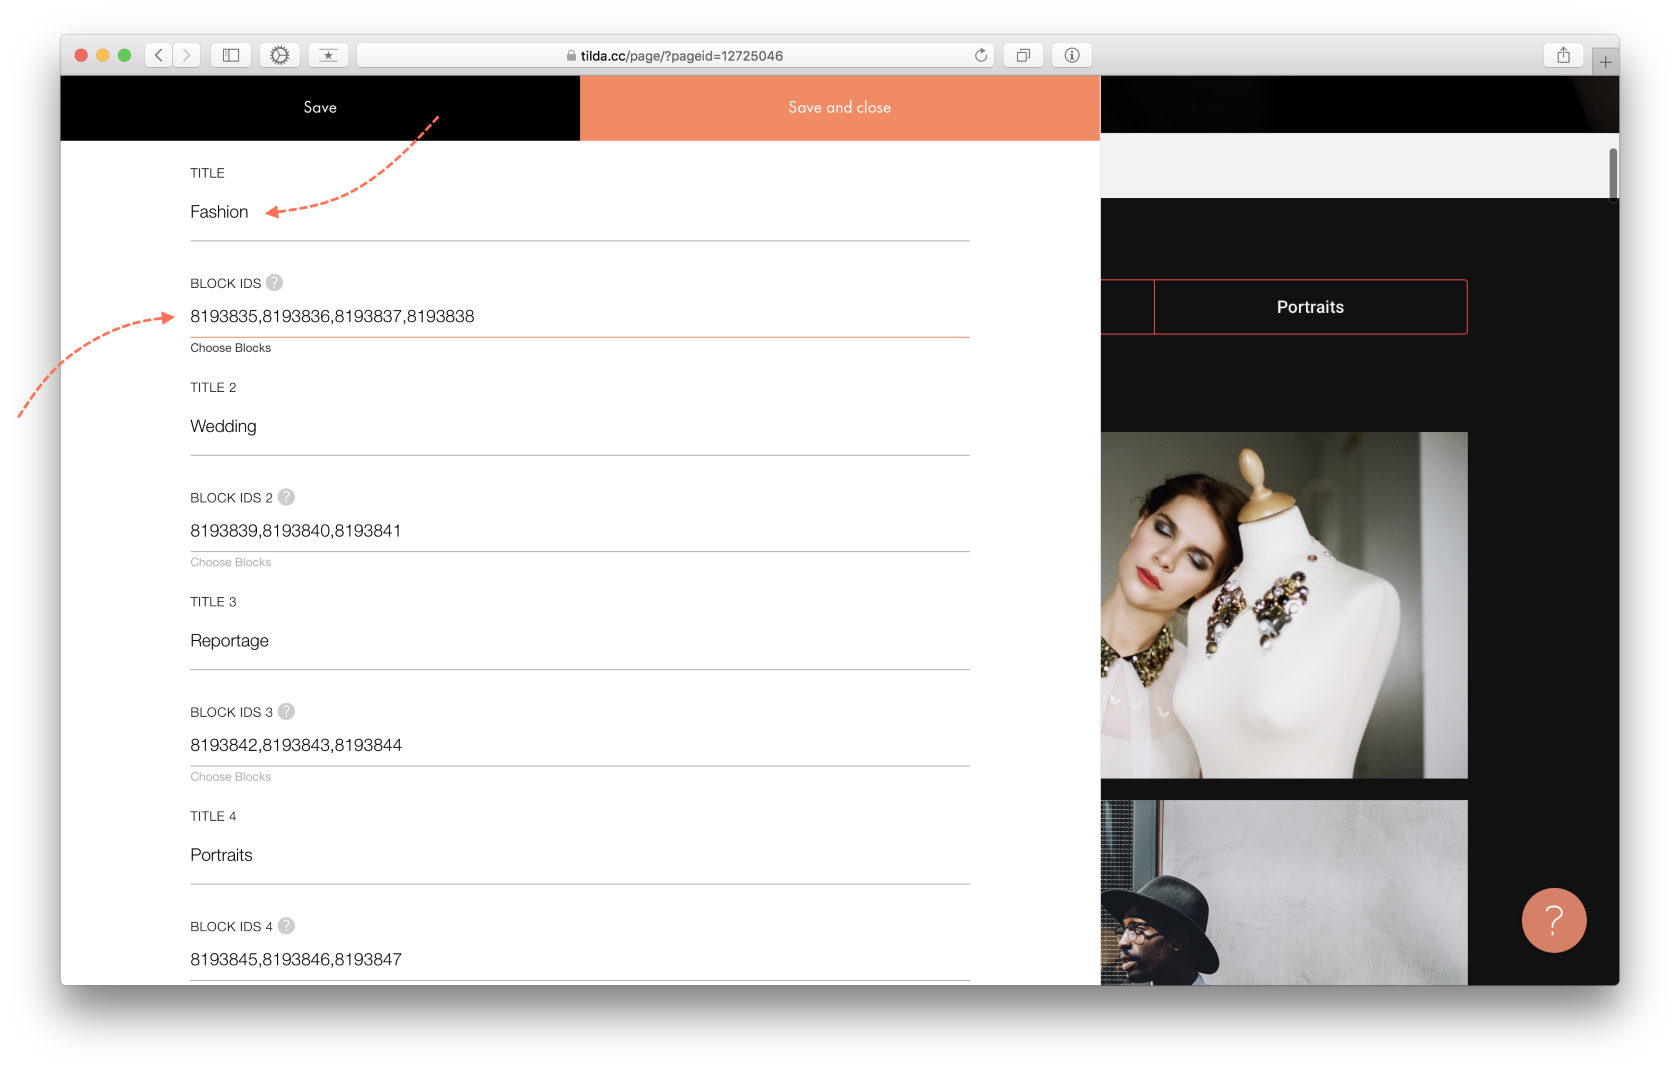
Task: Click the gear icon in the browser toolbar
Action: [279, 55]
